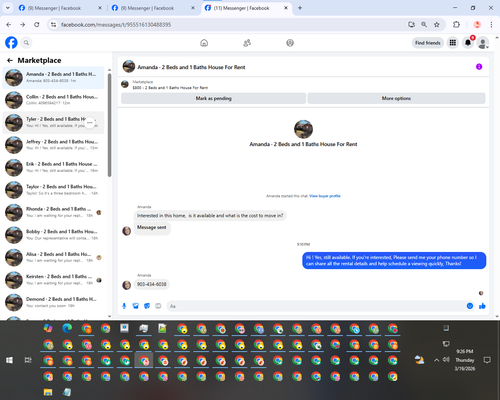This screenshot has height=400, width=500.
Task: Reload the page
Action: [x=37, y=24]
